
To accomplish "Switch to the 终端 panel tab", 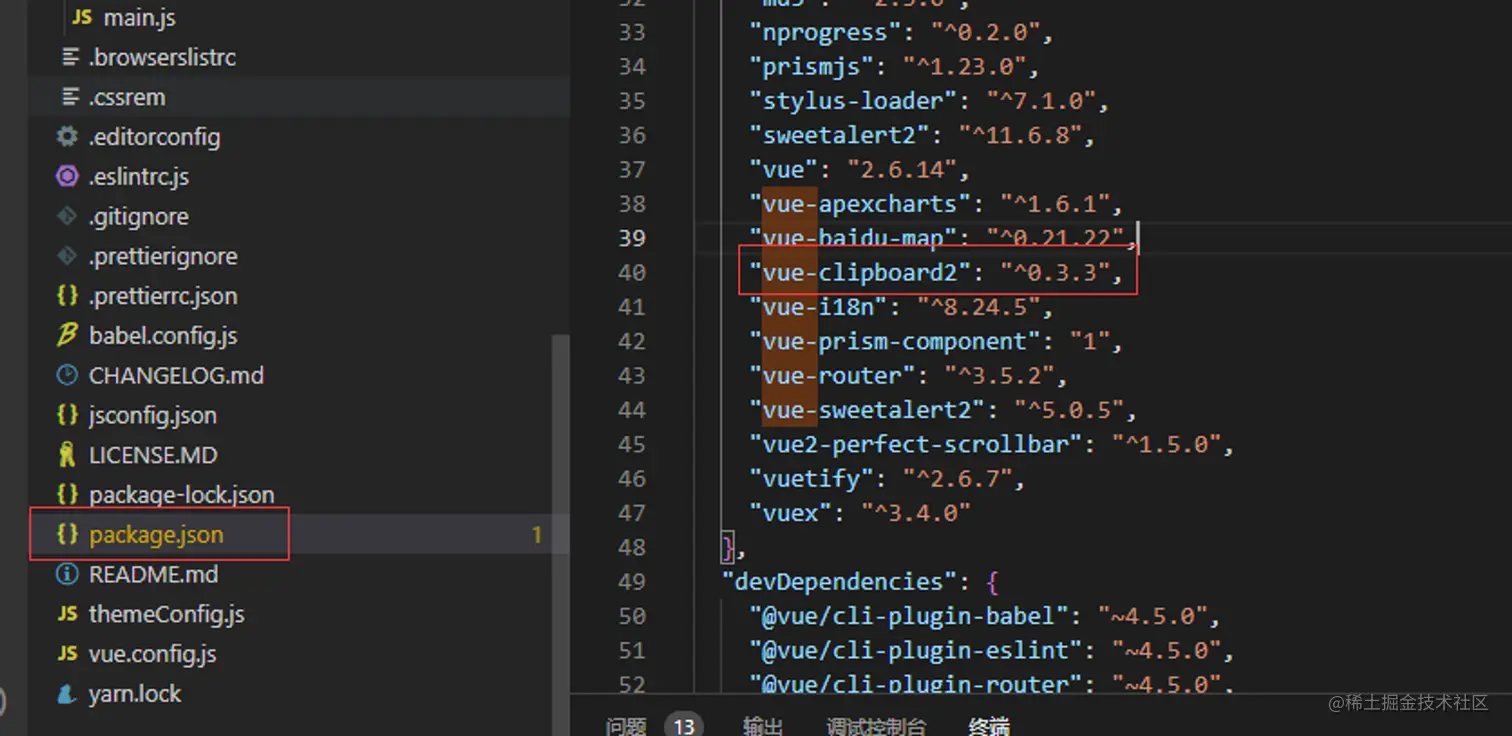I will click(989, 727).
